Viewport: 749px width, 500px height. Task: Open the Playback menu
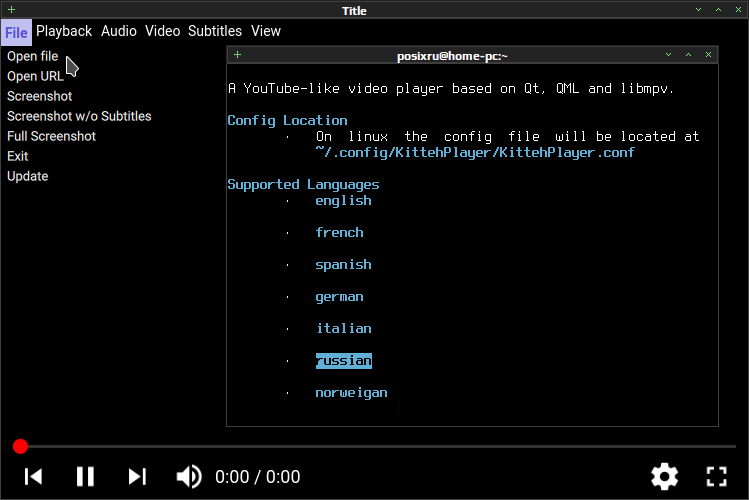[64, 31]
